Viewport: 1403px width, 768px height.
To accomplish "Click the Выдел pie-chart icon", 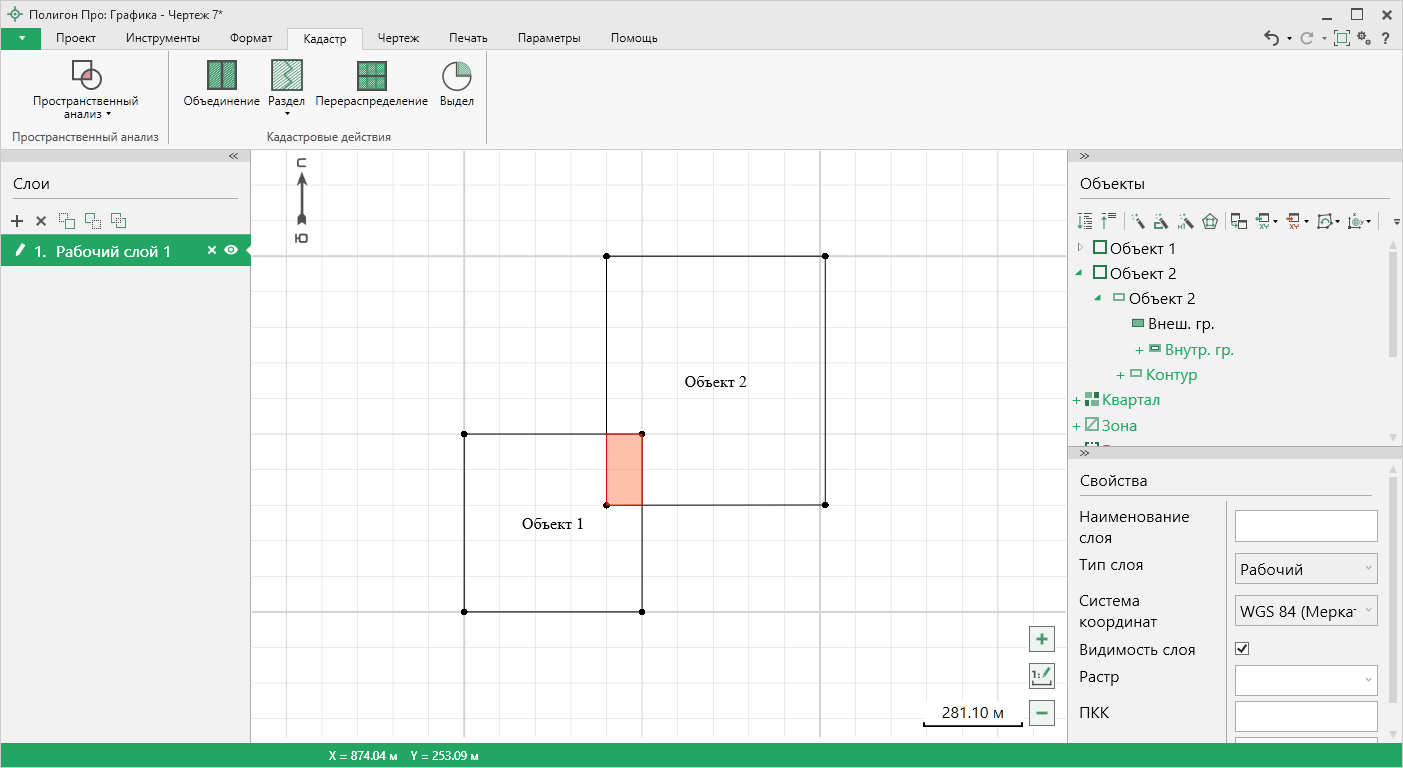I will tap(456, 77).
